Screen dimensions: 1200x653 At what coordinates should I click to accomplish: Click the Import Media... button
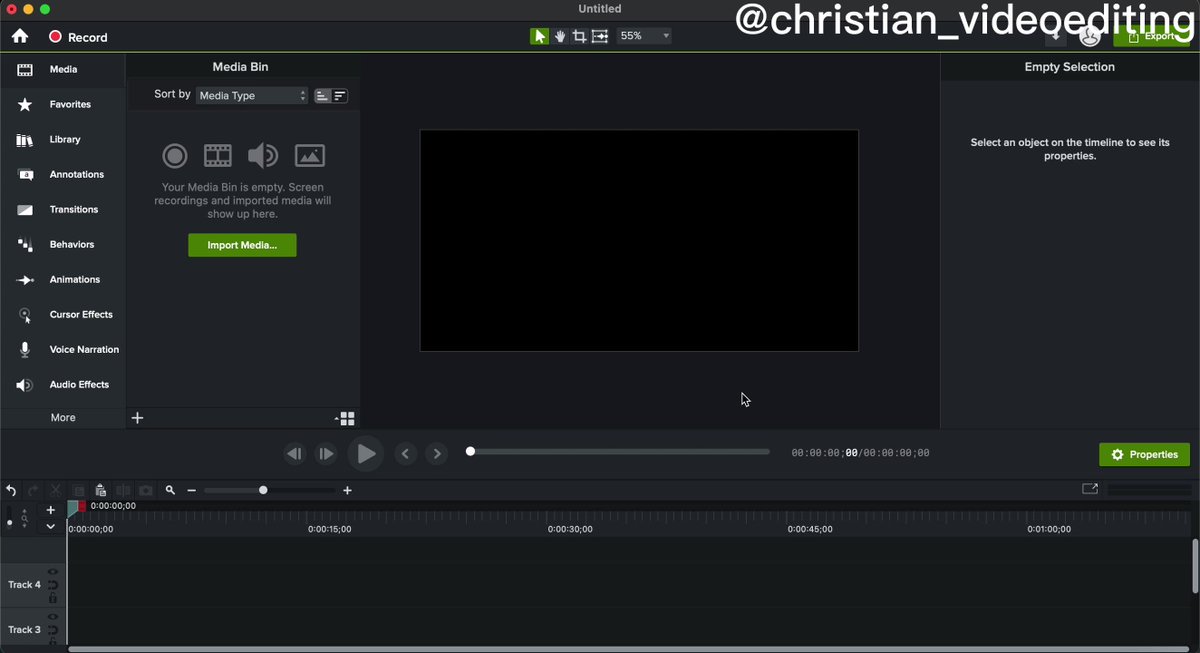pyautogui.click(x=242, y=245)
